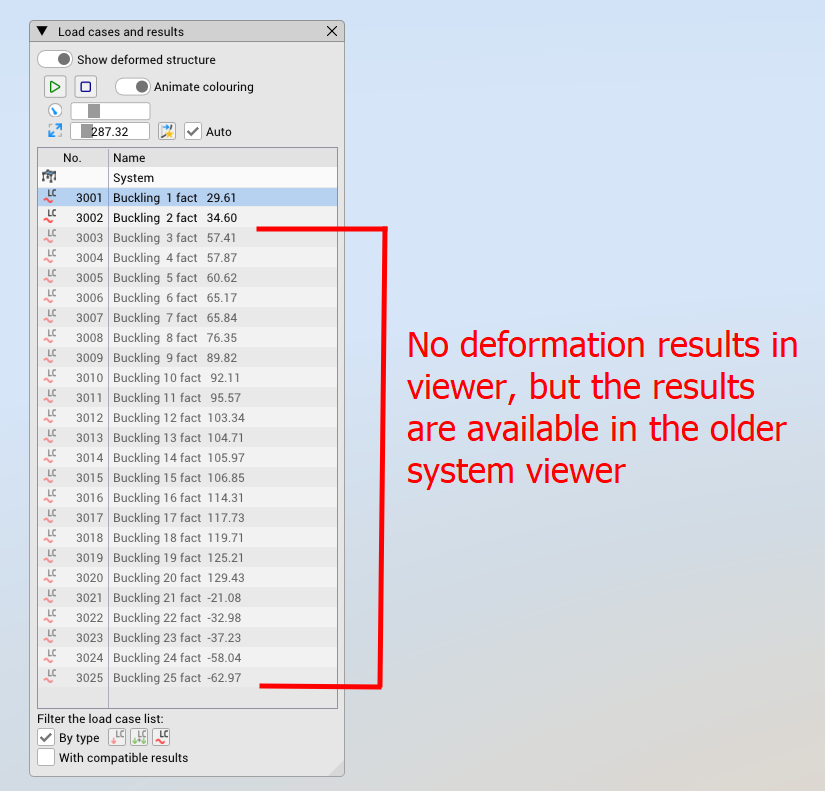Click the animation speed dial icon

point(55,110)
